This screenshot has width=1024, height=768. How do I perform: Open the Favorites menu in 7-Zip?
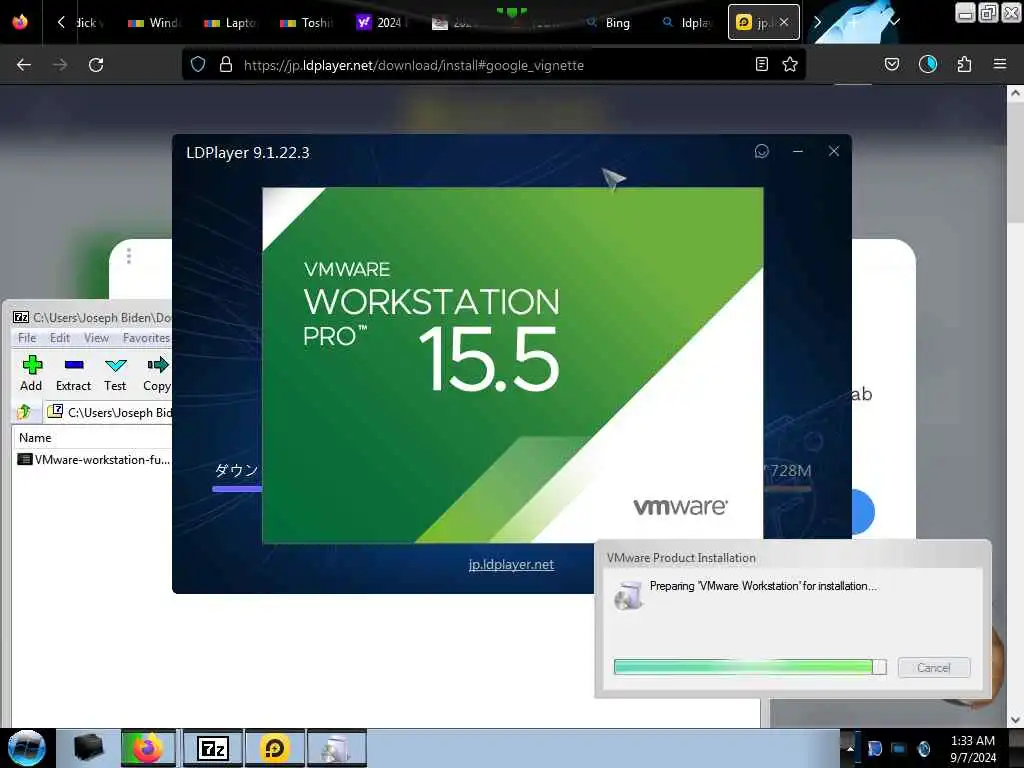pyautogui.click(x=146, y=338)
